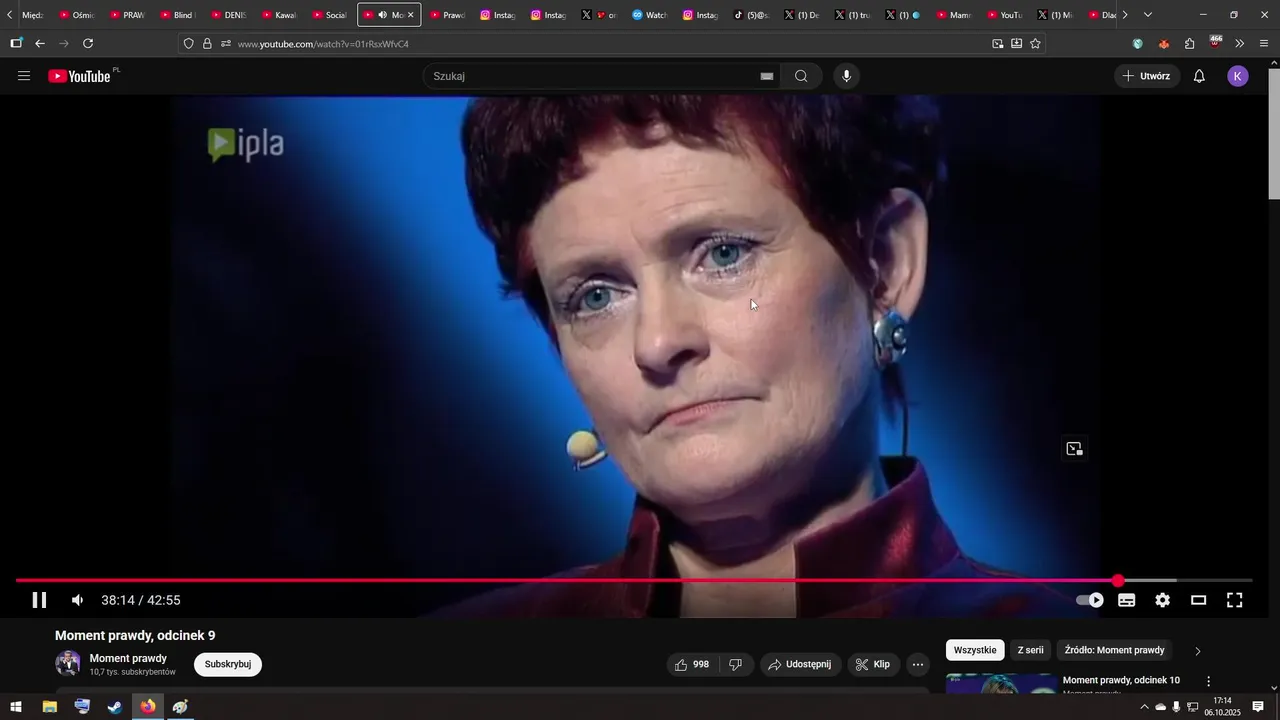Switch to the Kawal tab
Screen dimensions: 1280x720
pos(279,15)
